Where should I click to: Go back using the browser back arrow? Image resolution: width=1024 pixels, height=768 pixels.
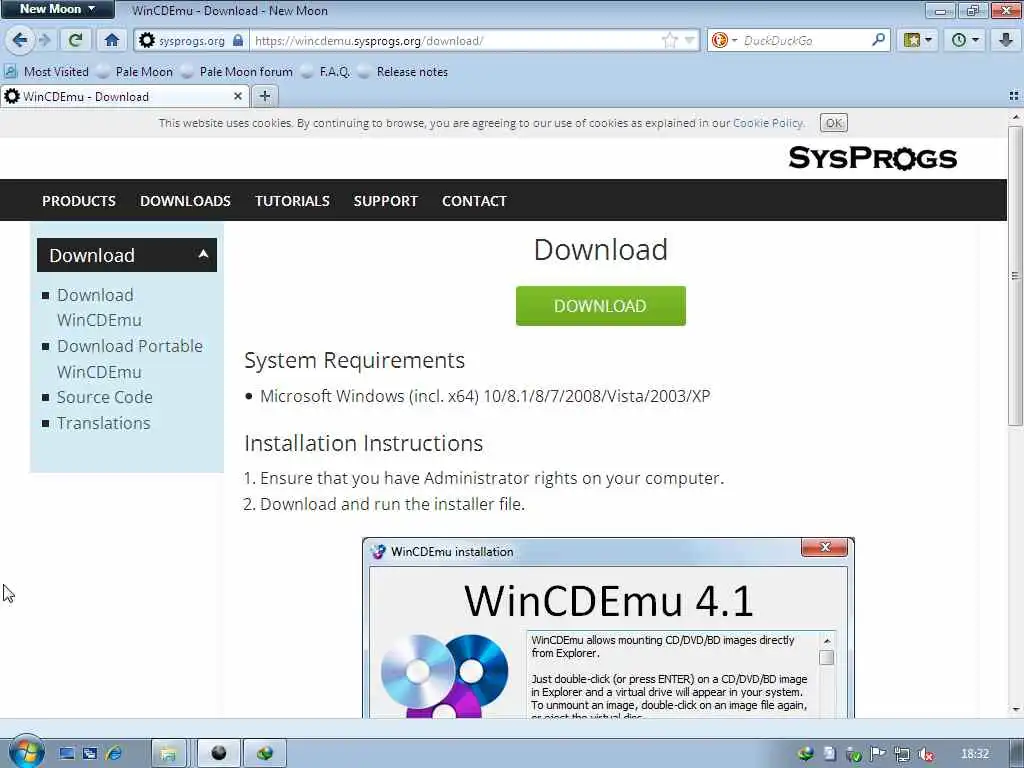click(x=20, y=40)
